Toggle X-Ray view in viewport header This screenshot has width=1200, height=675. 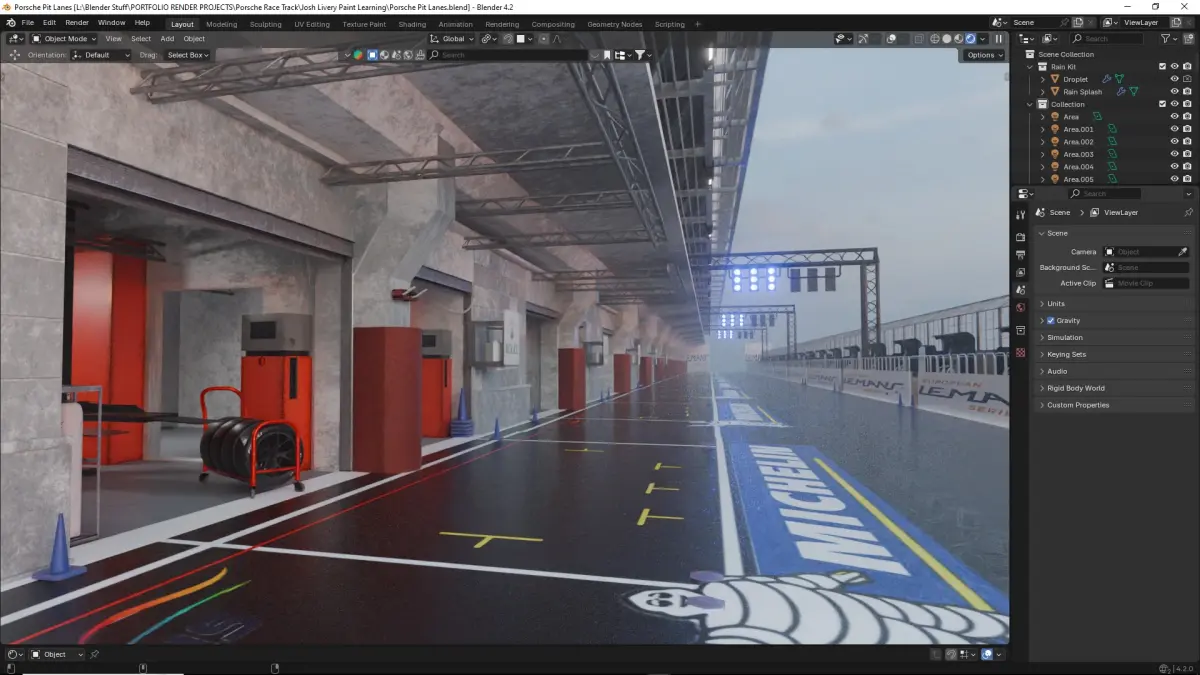(x=917, y=39)
